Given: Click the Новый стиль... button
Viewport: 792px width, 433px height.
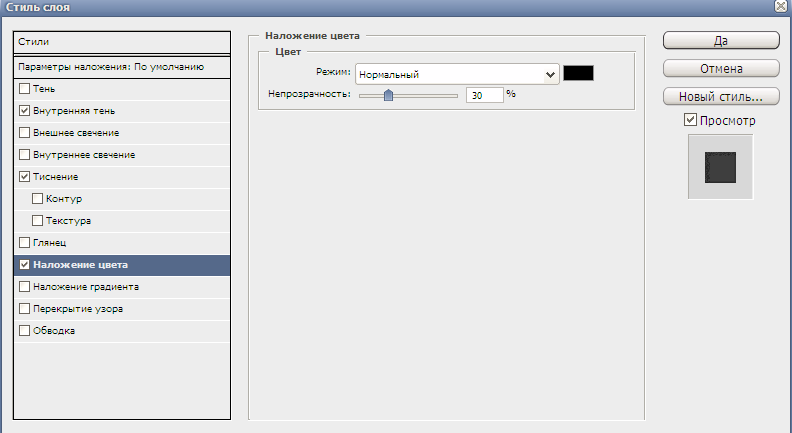Looking at the screenshot, I should click(721, 96).
